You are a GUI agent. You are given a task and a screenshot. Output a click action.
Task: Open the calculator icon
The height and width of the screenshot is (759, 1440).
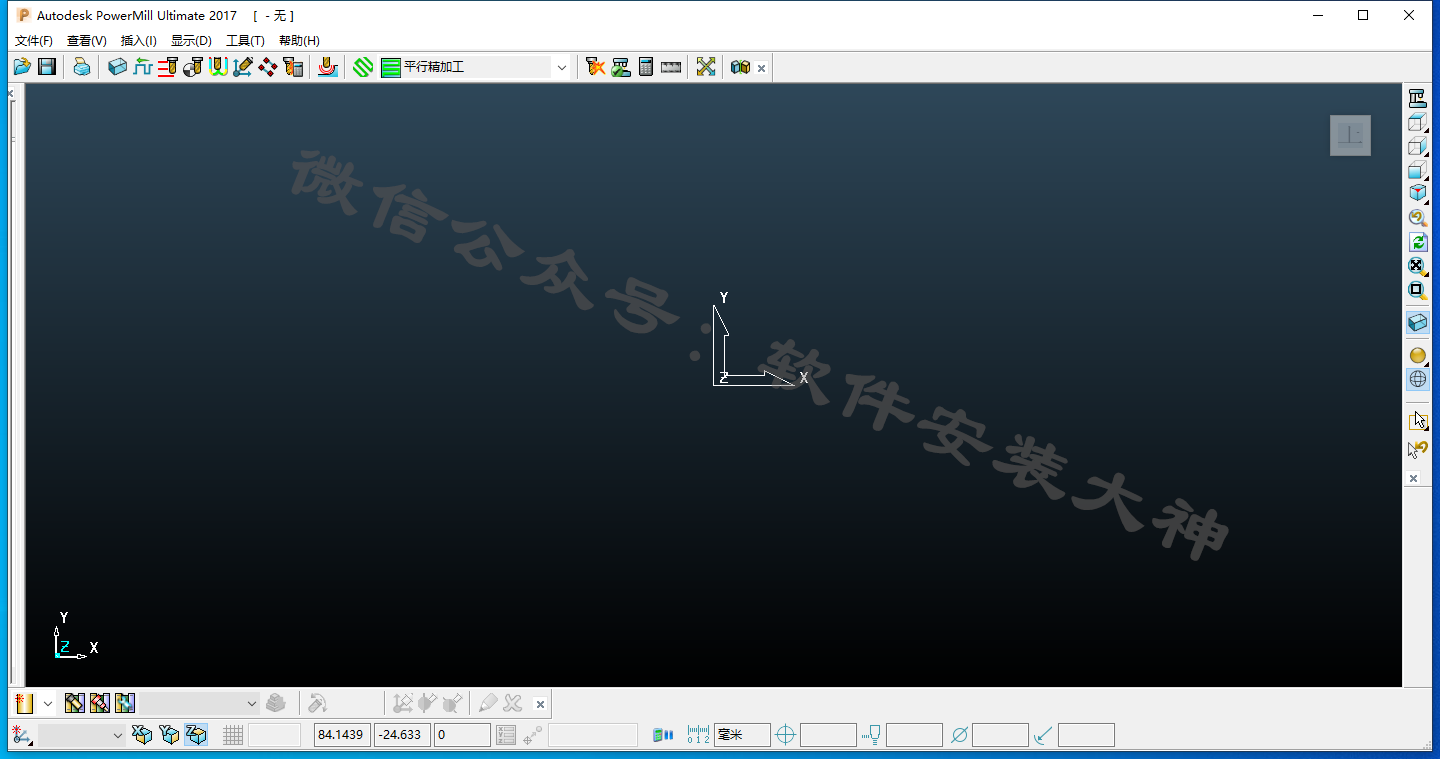[x=646, y=67]
